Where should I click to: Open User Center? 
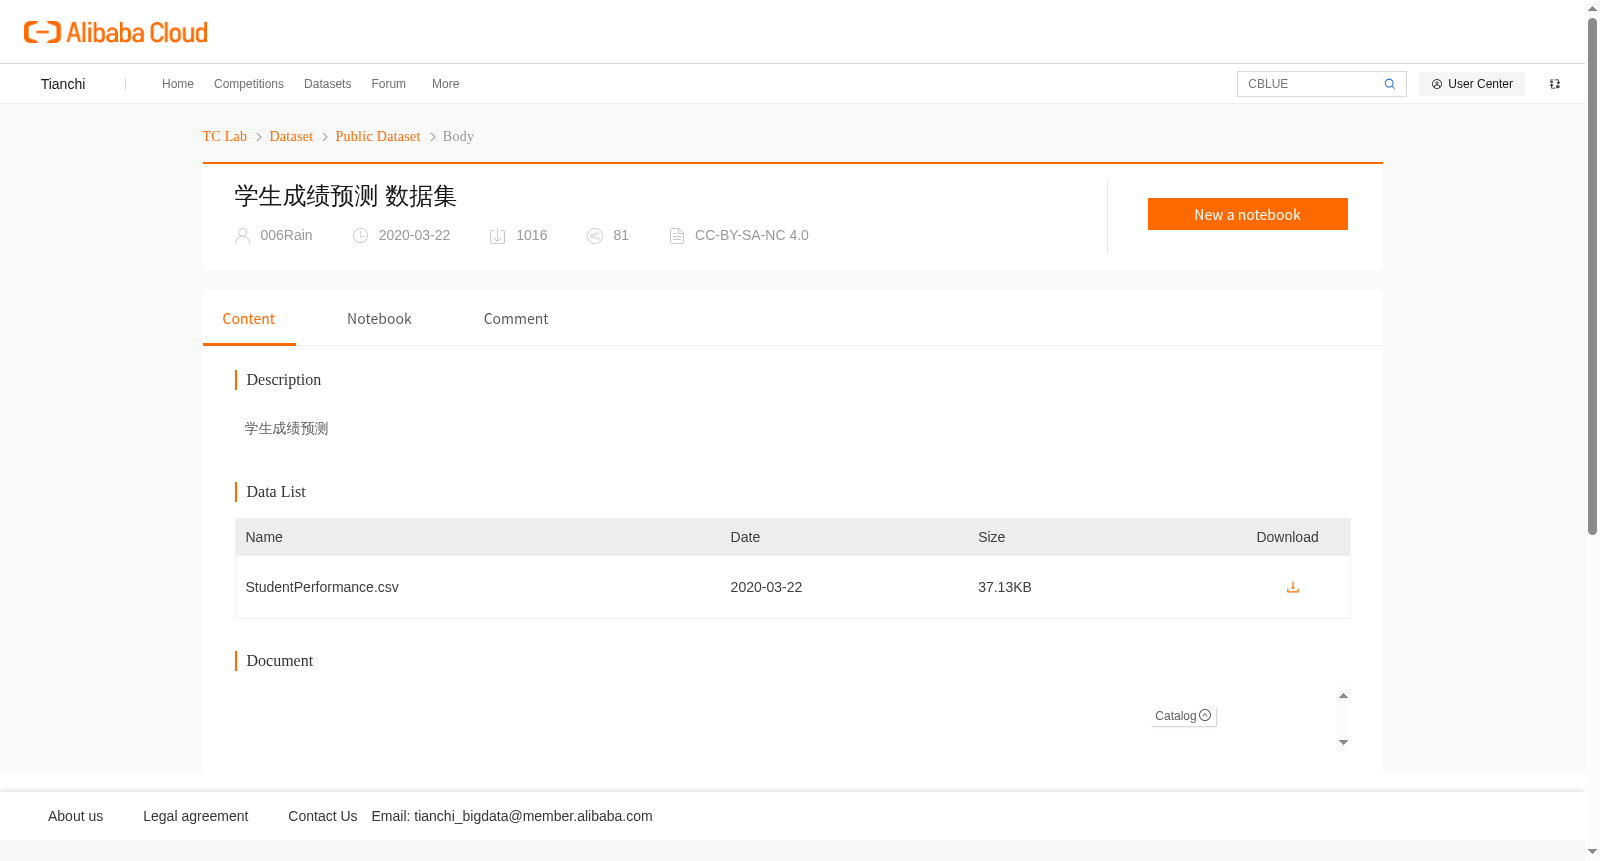click(1471, 84)
